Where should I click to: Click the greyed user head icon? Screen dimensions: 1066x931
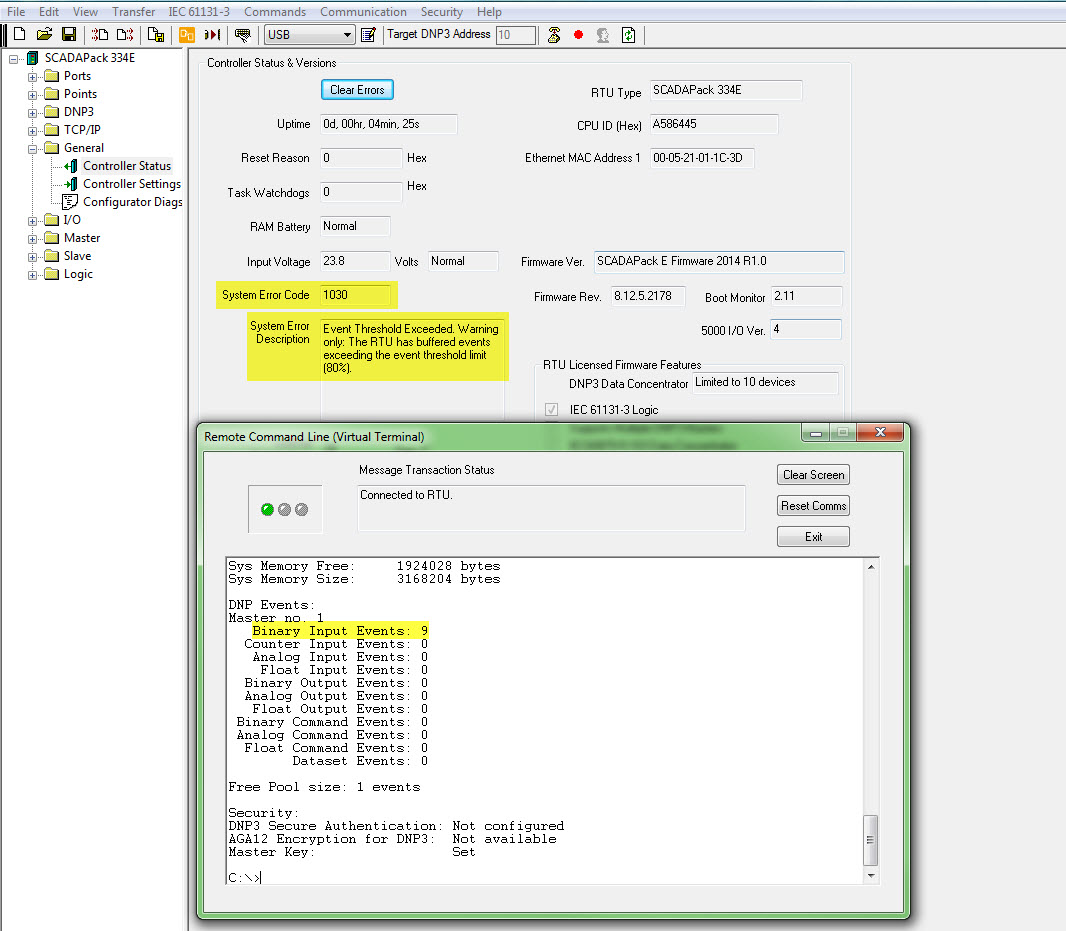point(603,35)
